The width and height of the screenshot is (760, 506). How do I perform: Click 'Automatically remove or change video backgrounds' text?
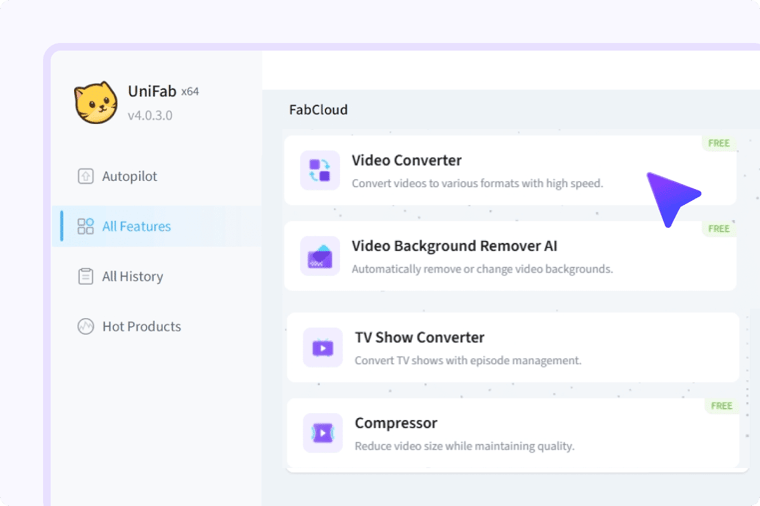tap(482, 269)
